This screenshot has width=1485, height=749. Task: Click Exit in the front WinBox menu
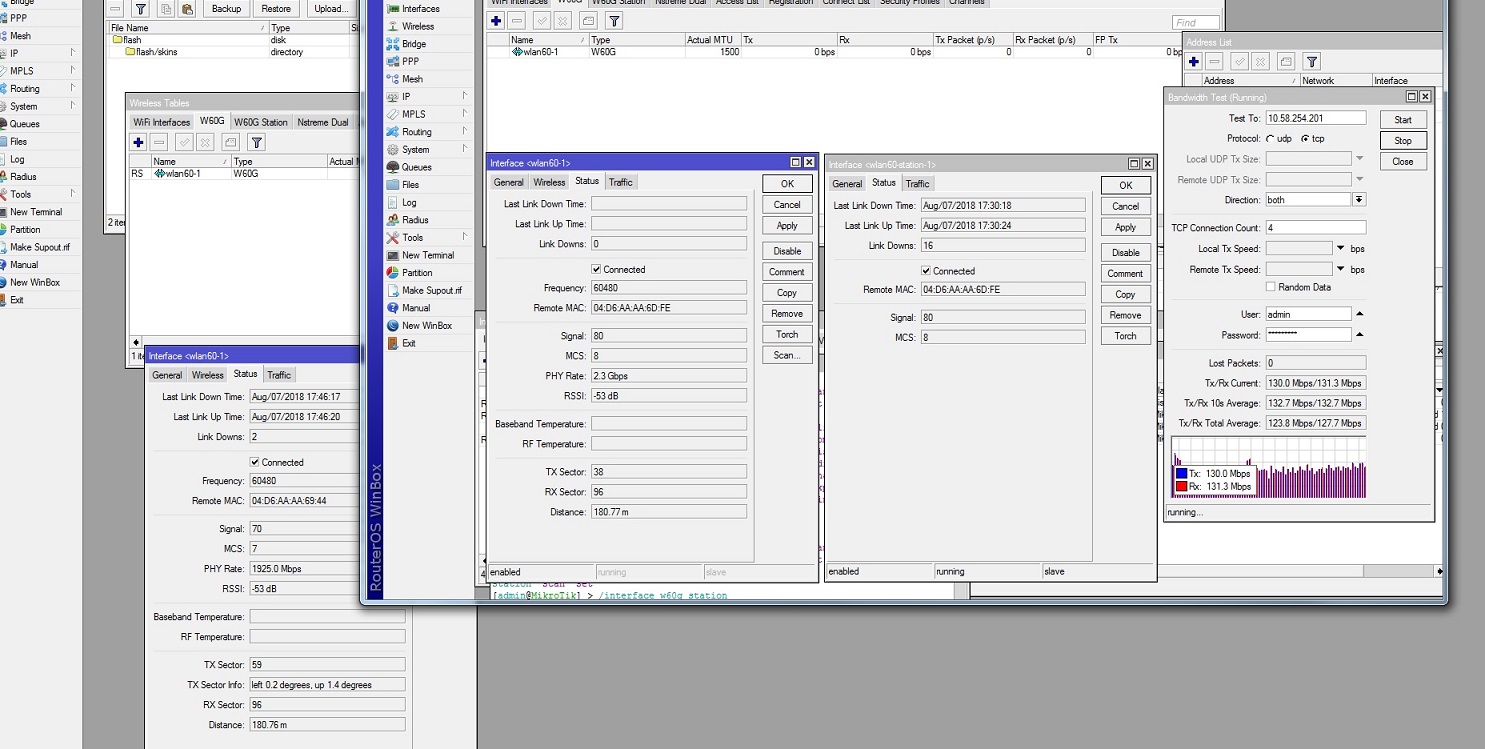[409, 343]
